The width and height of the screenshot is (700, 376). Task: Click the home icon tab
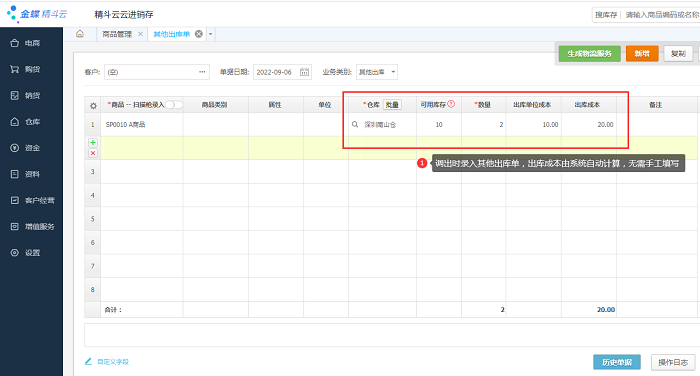point(80,34)
